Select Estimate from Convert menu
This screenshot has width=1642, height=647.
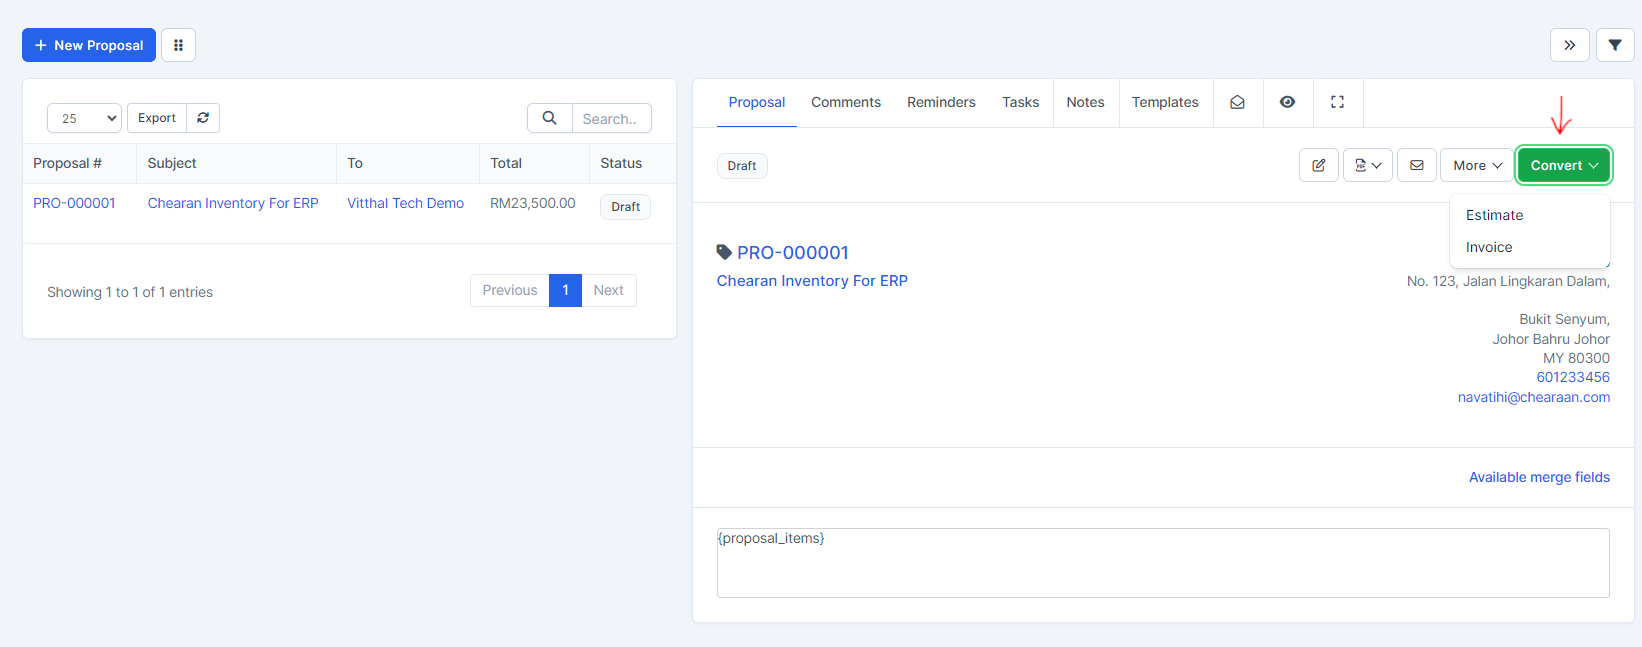pyautogui.click(x=1494, y=215)
